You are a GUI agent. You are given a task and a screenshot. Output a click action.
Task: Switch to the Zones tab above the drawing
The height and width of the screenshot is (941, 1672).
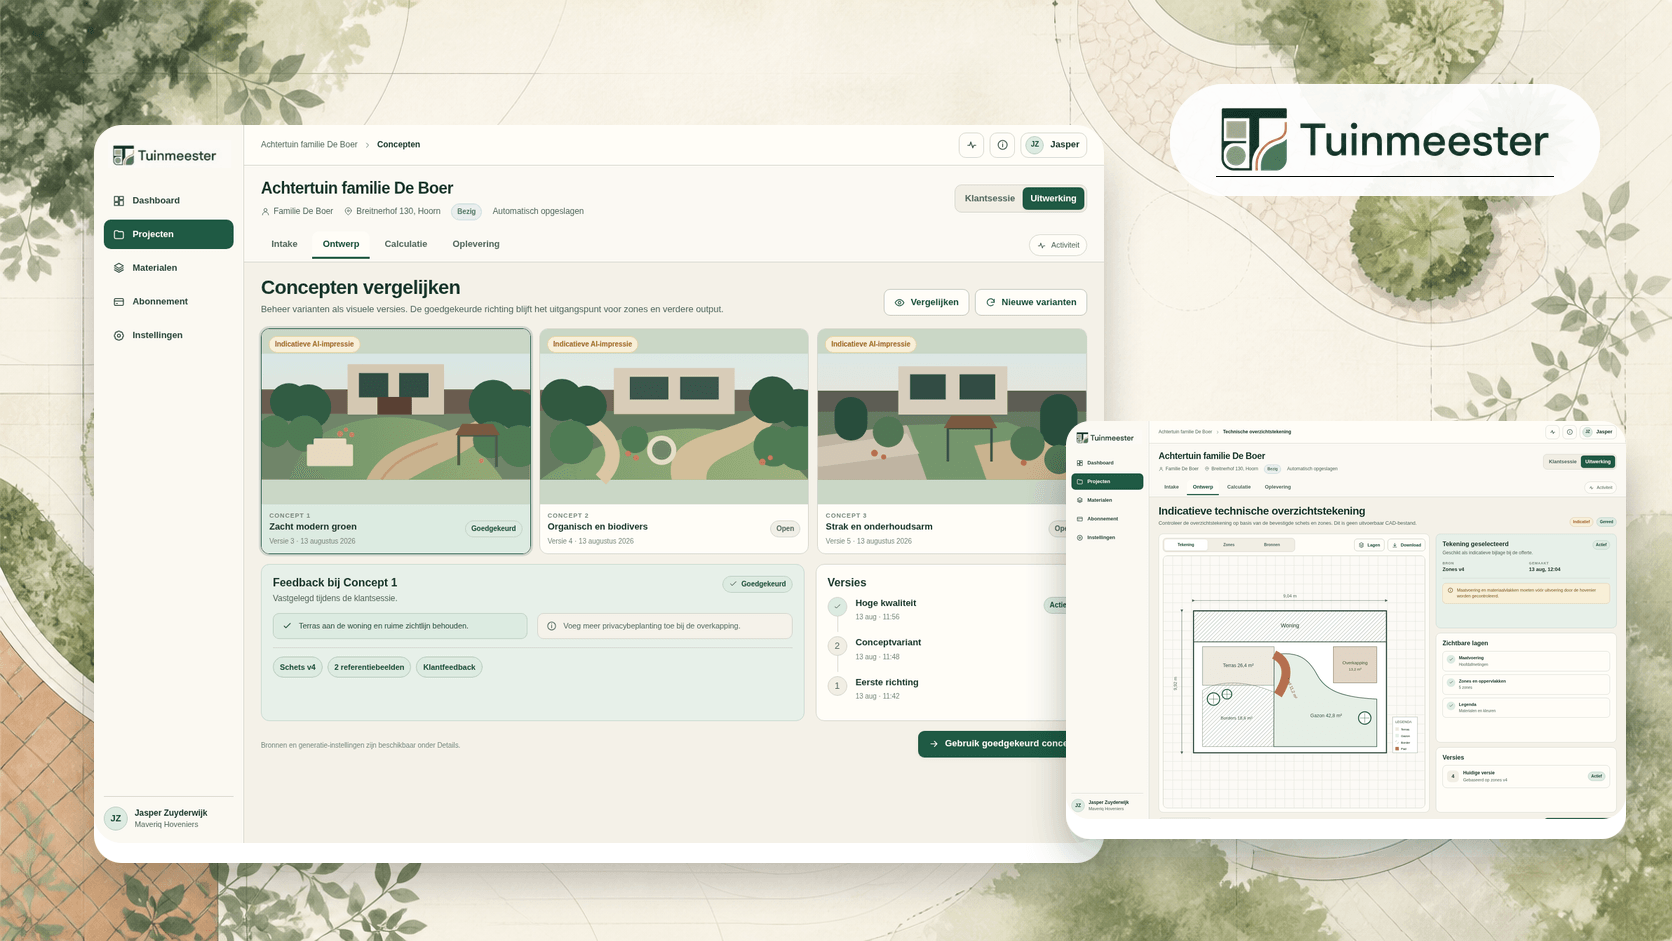click(1228, 545)
